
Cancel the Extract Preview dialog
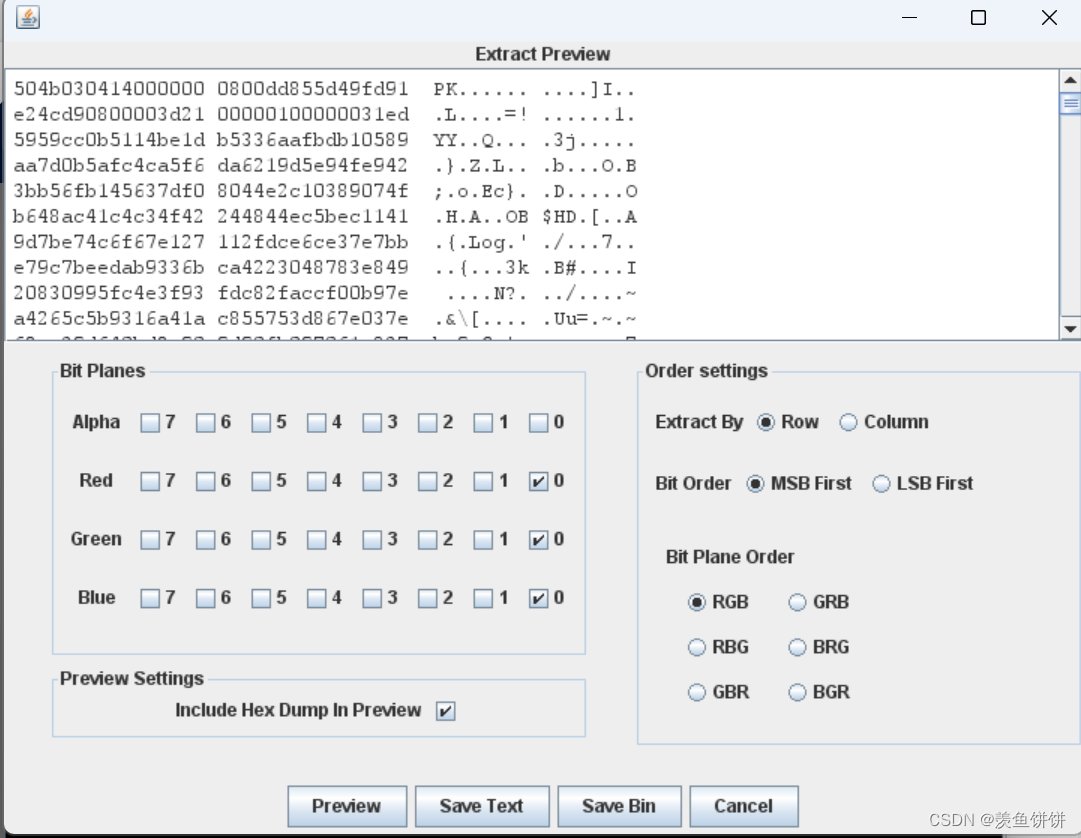coord(744,806)
